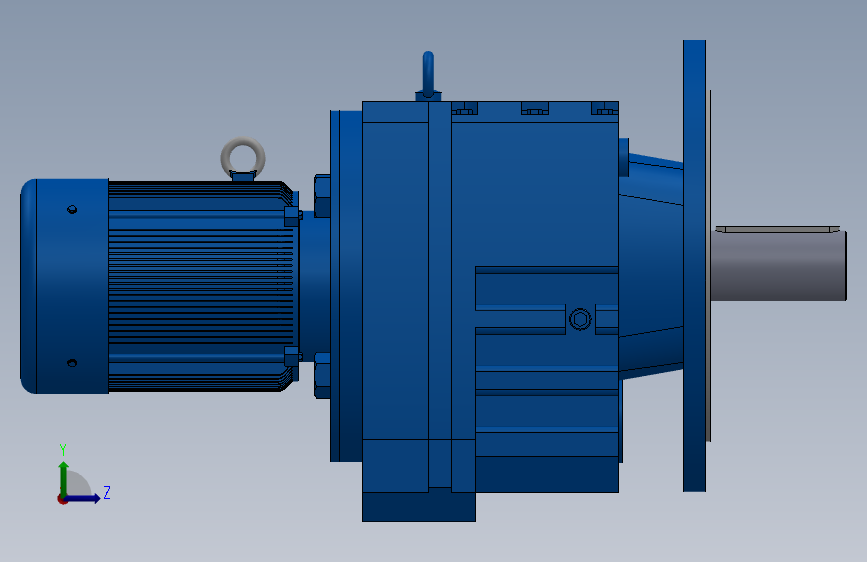
Task: Select the round blue mounting flange disc
Action: coord(694,266)
